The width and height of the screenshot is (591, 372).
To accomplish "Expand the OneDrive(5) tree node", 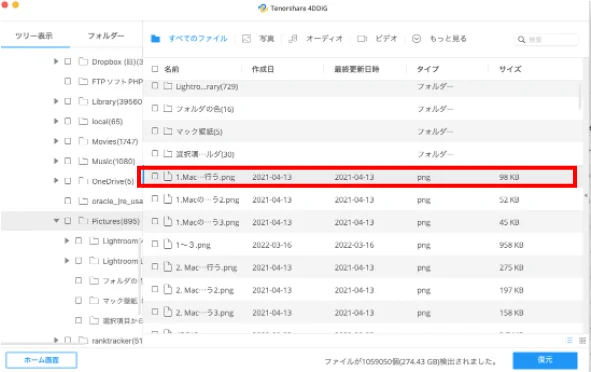I will (x=56, y=181).
